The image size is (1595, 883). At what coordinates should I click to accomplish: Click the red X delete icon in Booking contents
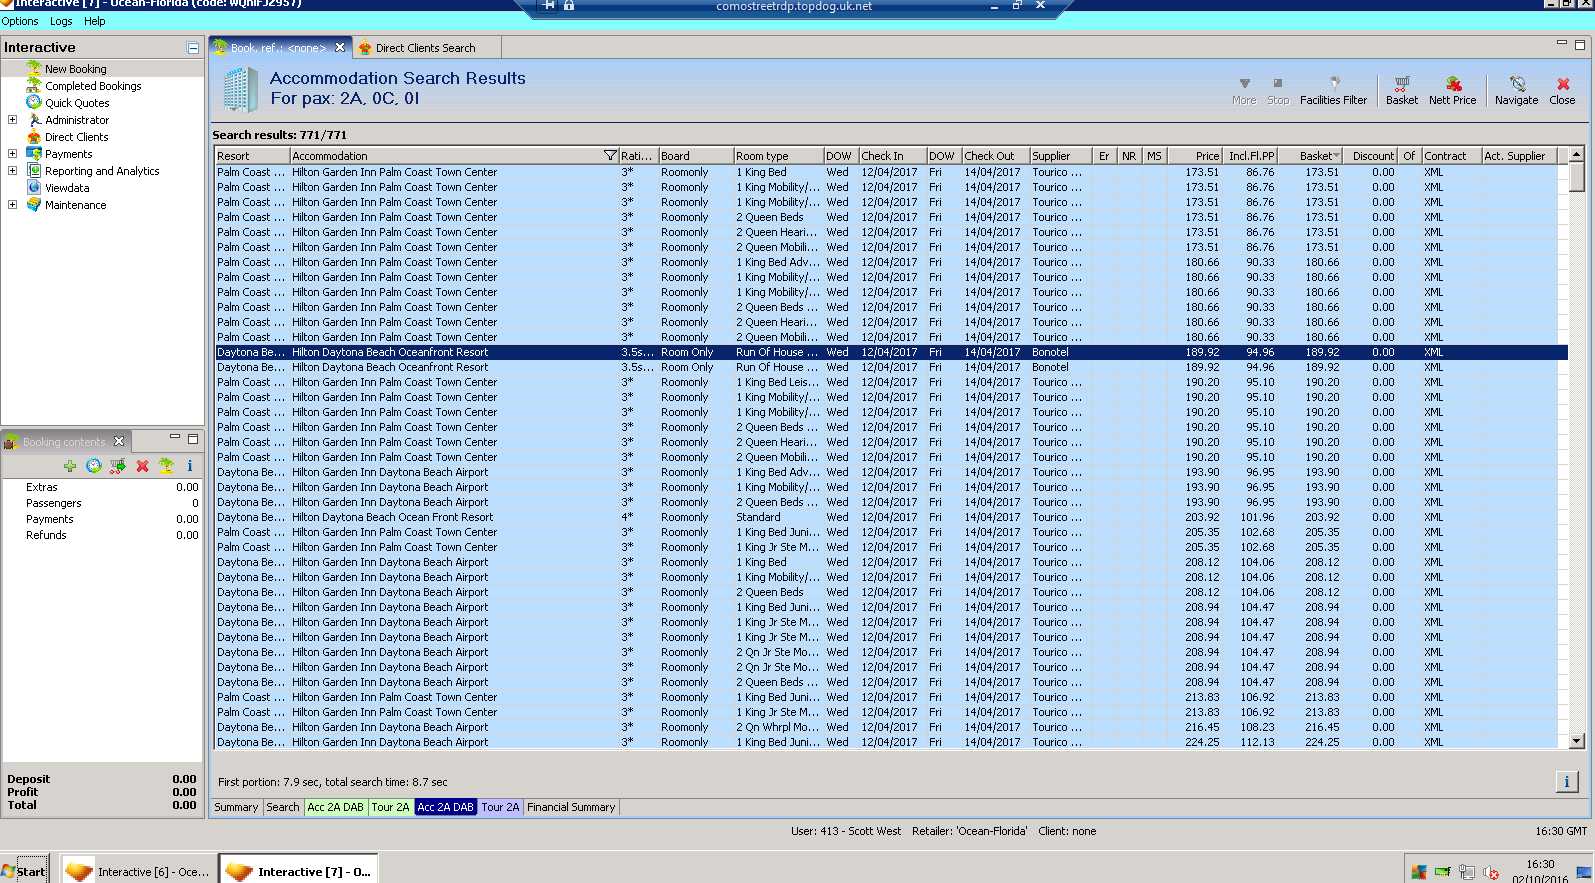click(142, 466)
